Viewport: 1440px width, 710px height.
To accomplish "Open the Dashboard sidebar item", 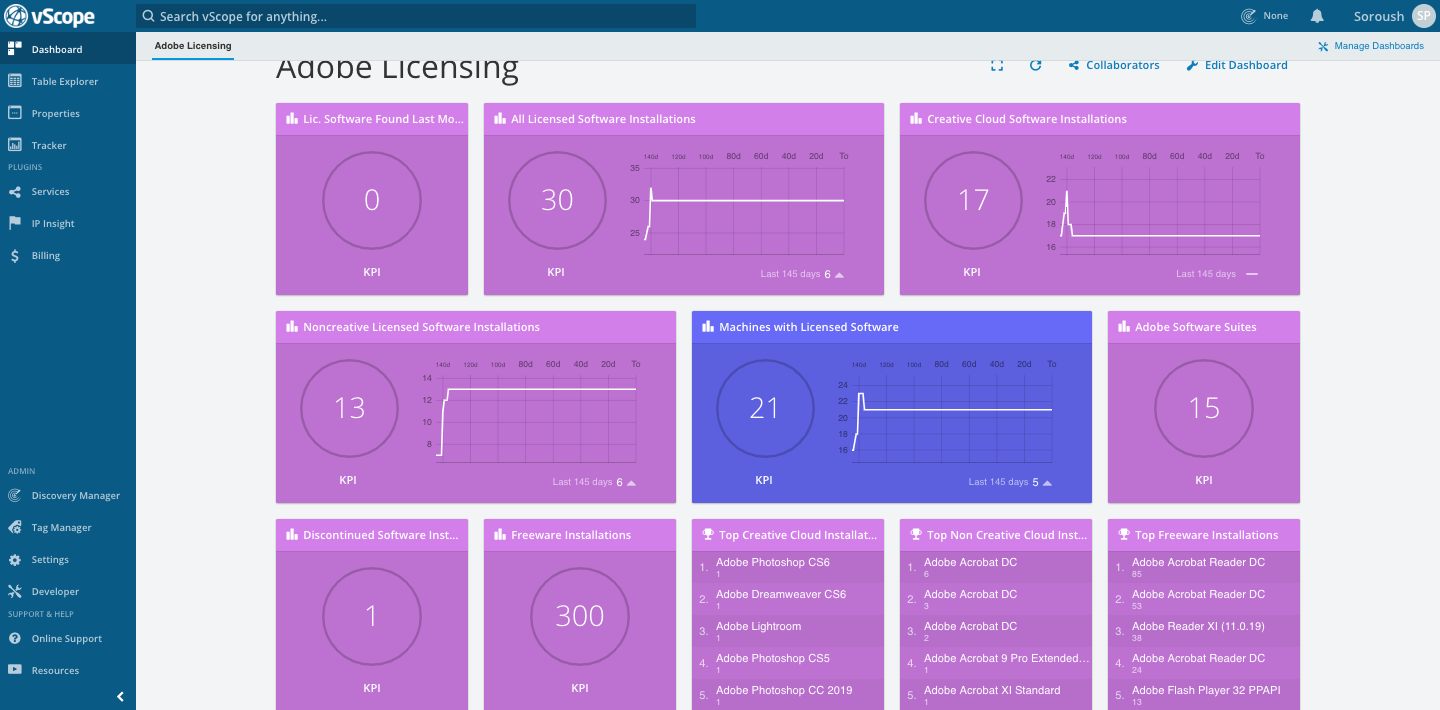I will [x=68, y=49].
